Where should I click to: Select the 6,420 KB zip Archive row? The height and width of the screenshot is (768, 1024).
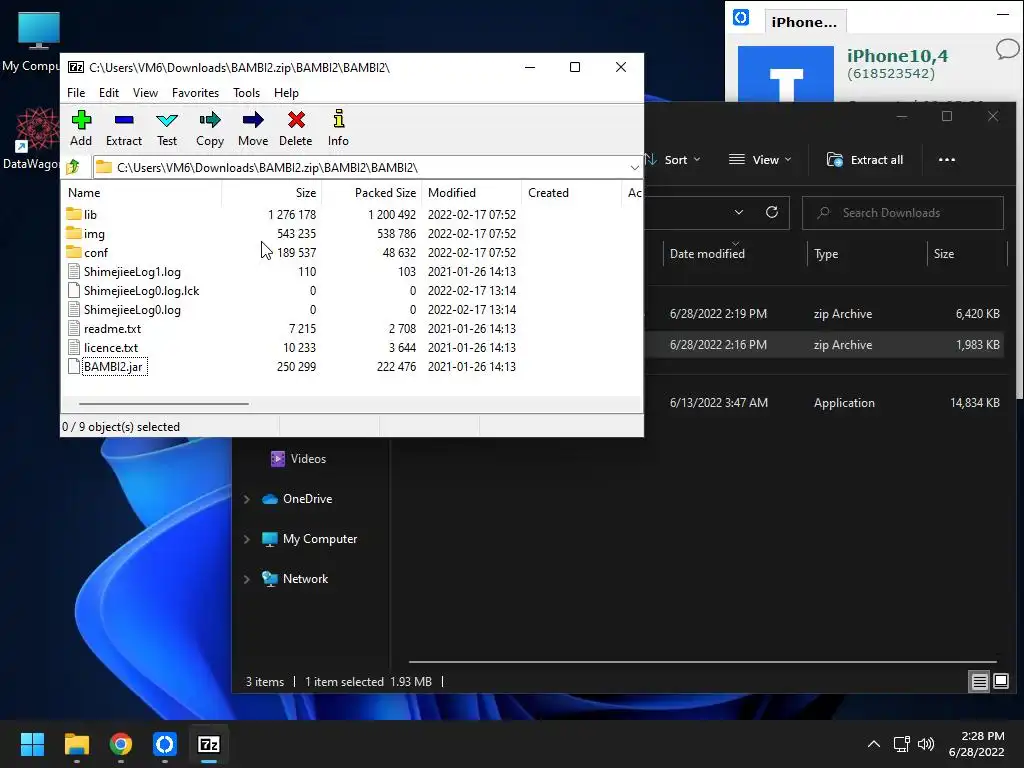pos(824,313)
